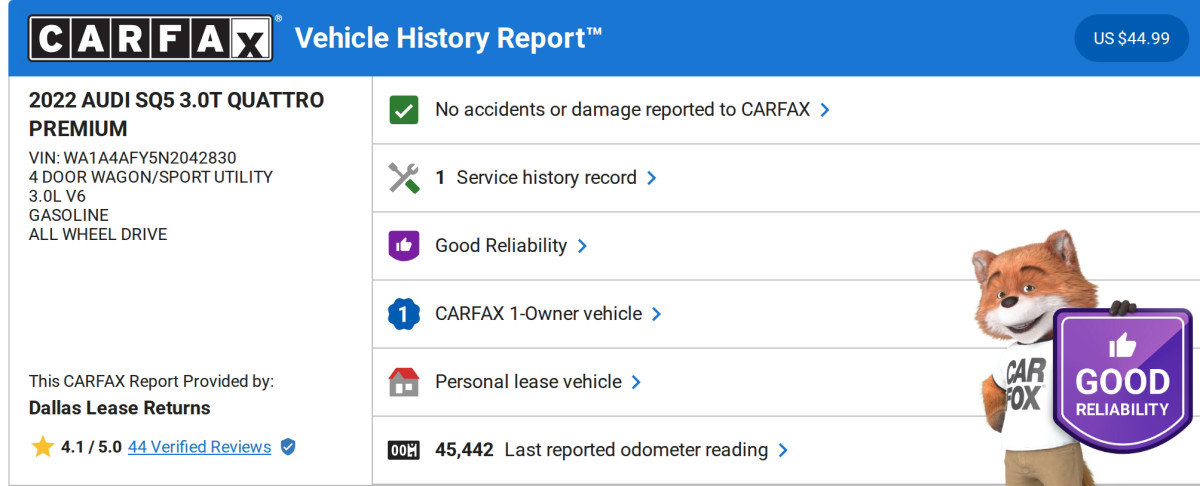Expand the no accidents reported chevron
This screenshot has height=486, width=1200.
click(x=825, y=110)
